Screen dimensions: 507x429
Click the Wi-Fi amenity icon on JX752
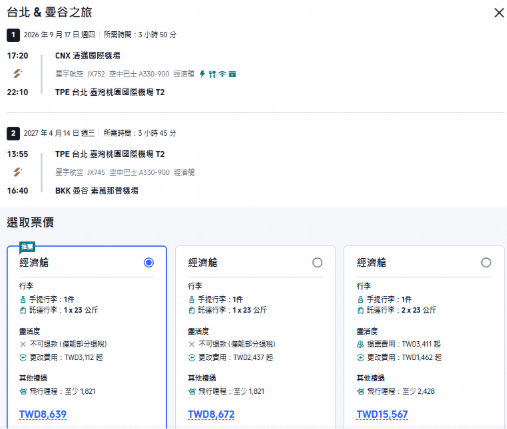tap(222, 74)
